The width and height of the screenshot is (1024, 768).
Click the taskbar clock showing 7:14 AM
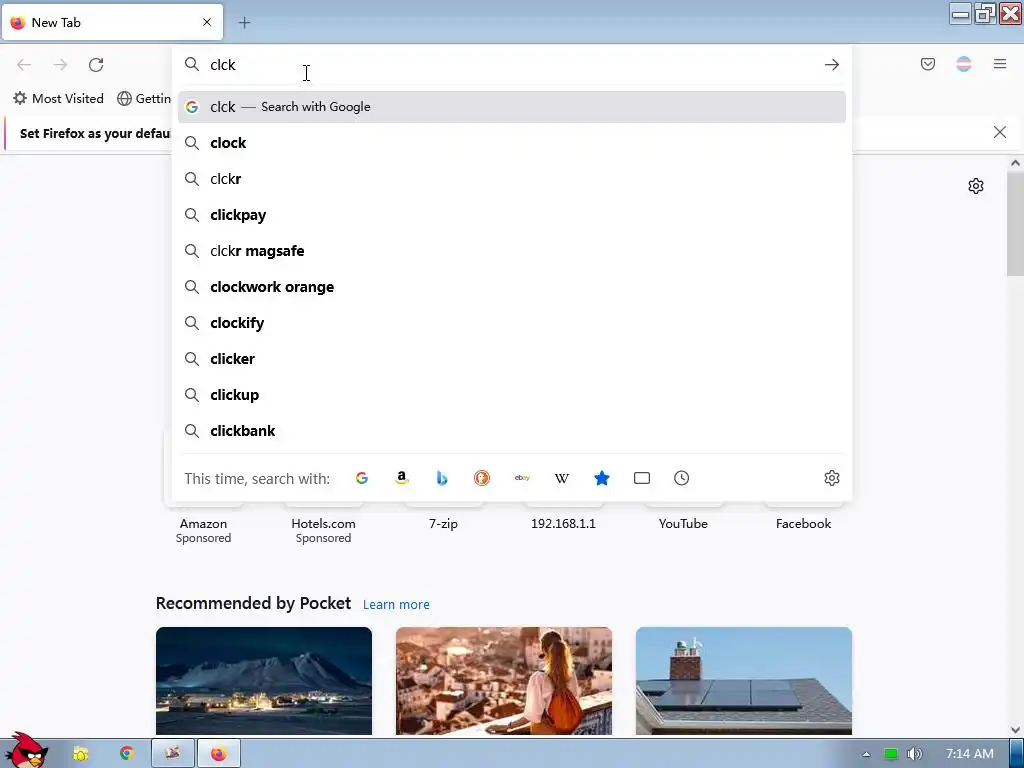[970, 754]
